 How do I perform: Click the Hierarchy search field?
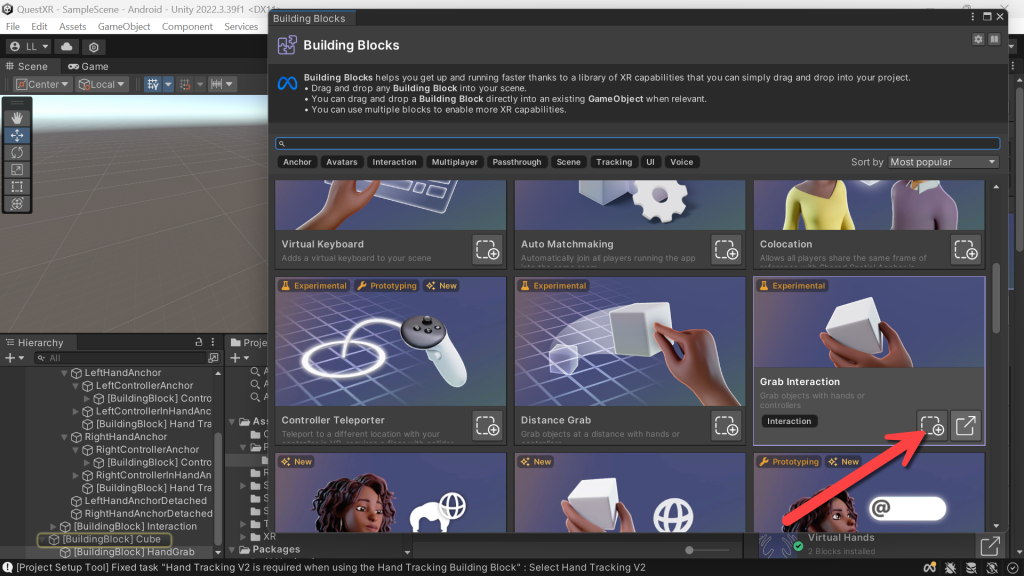[x=120, y=358]
